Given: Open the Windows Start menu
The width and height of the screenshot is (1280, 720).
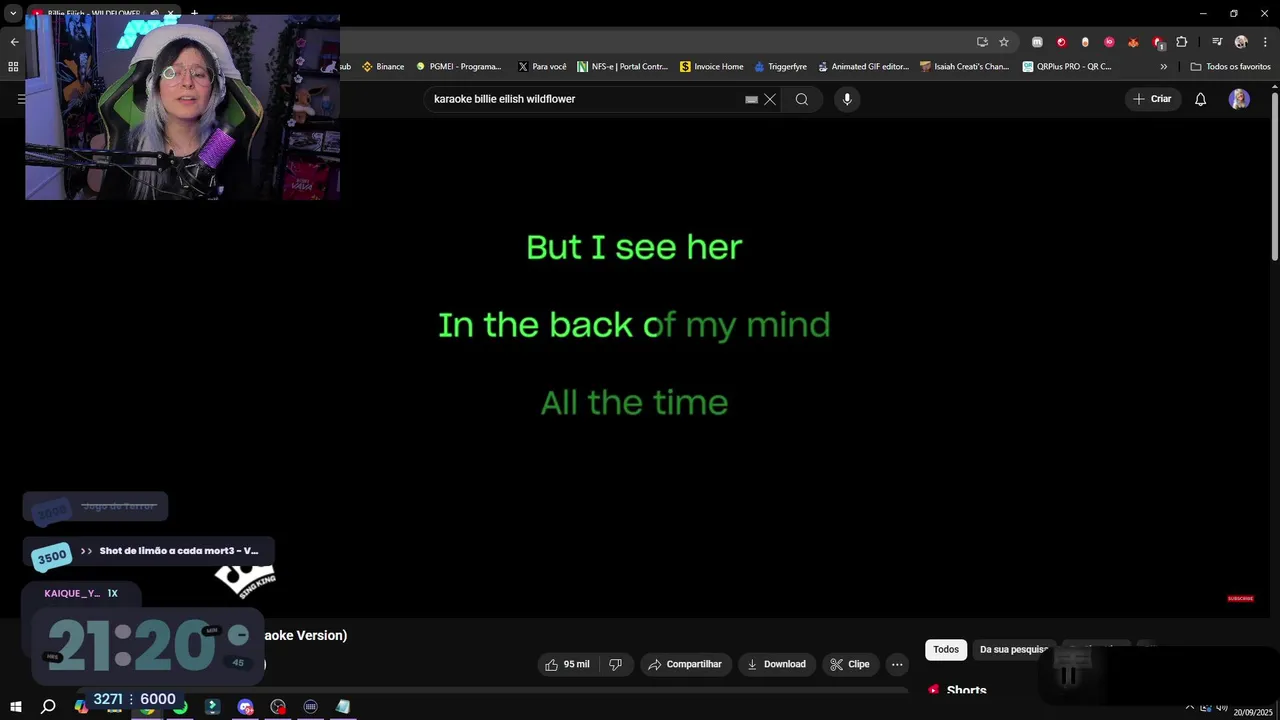Looking at the screenshot, I should pos(16,707).
